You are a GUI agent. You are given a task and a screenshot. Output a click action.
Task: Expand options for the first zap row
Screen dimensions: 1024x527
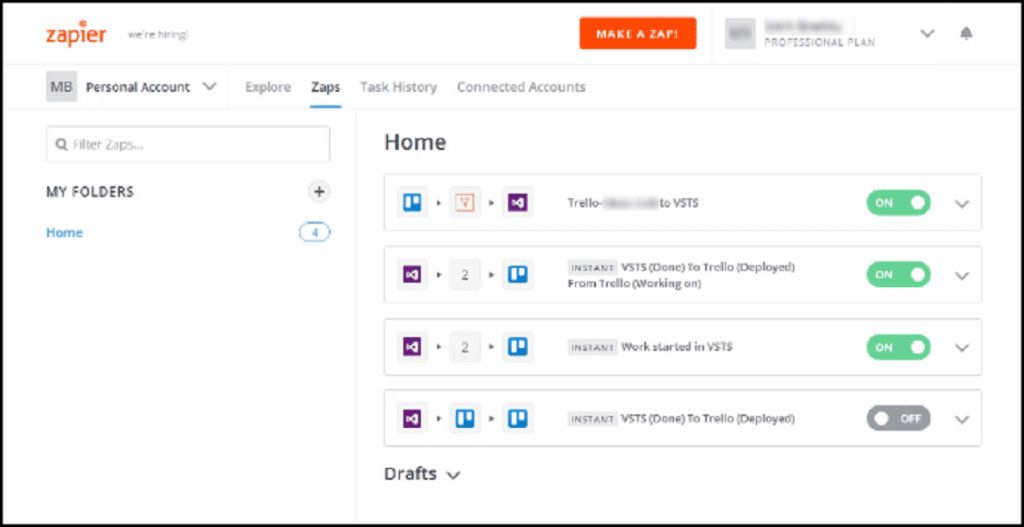coord(962,204)
